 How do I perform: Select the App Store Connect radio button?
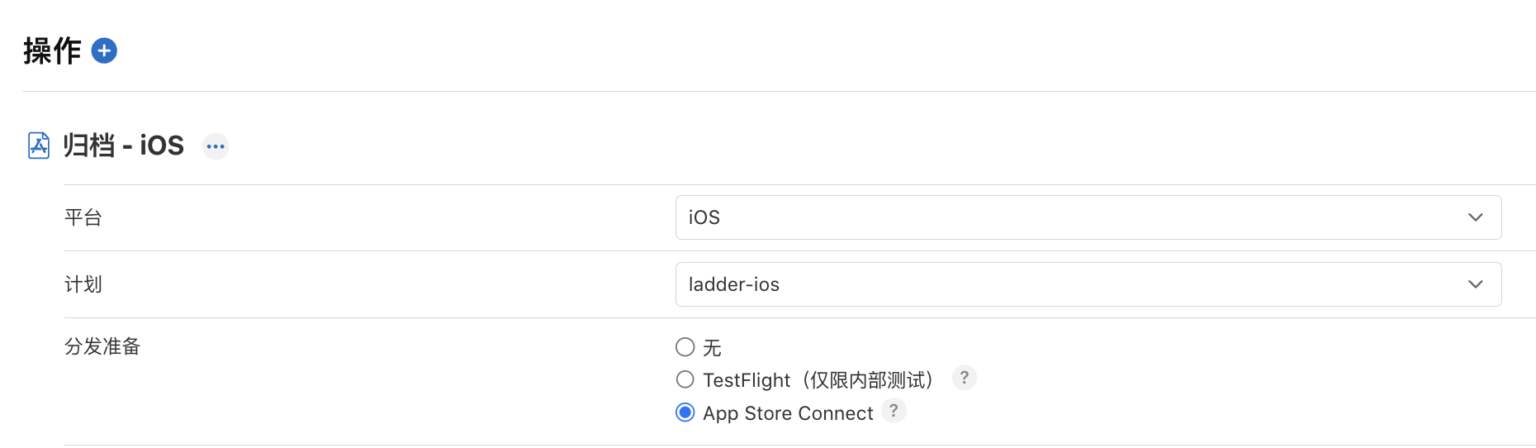(x=685, y=413)
